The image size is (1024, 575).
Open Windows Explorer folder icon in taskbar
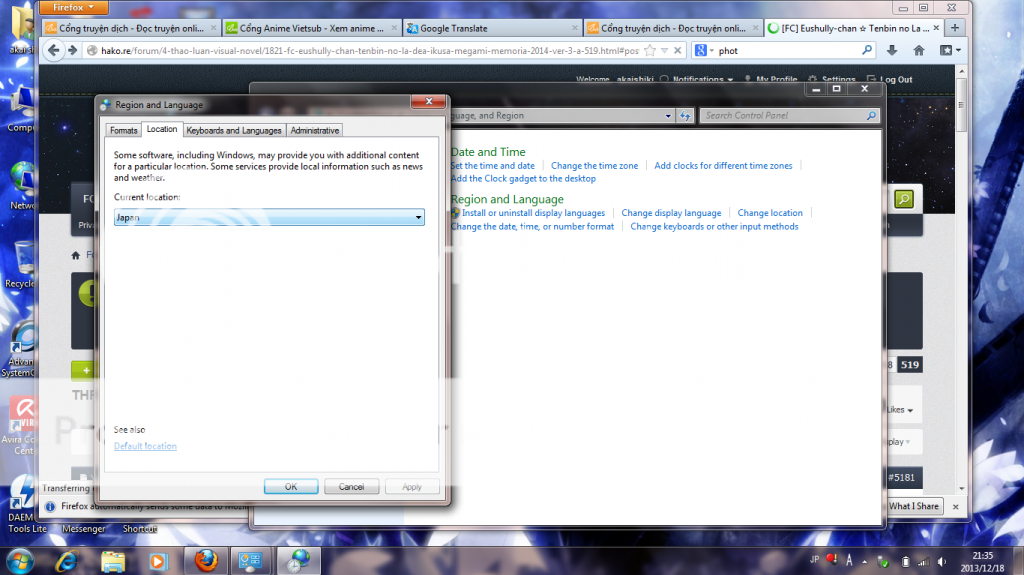tap(112, 558)
